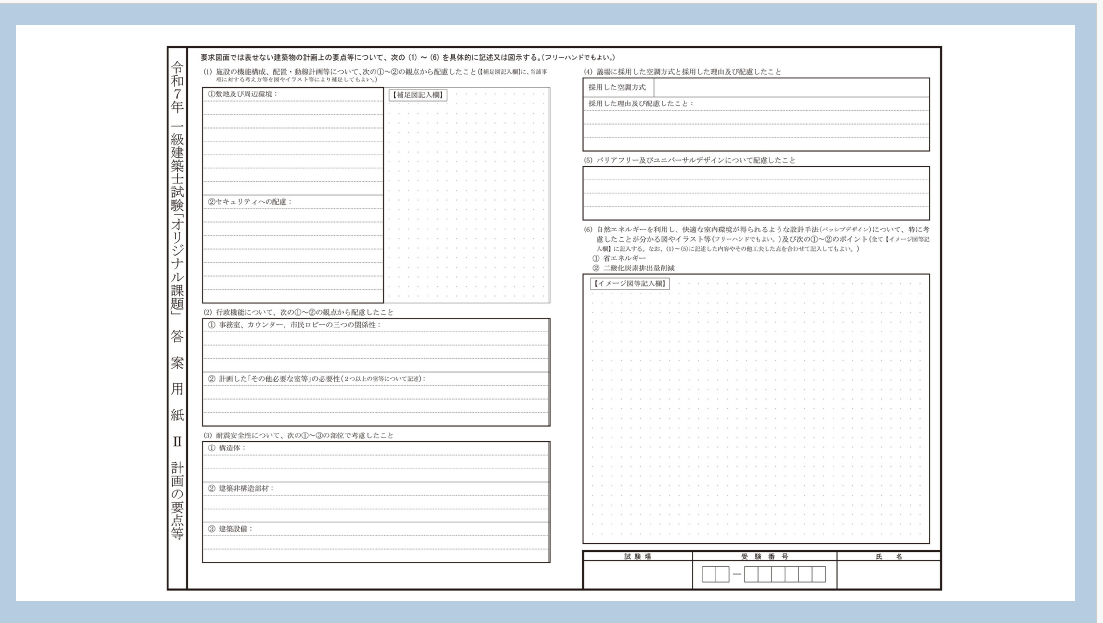This screenshot has width=1103, height=623.
Task: Click the answer lines under ③ 建築設備
Action: [376, 548]
